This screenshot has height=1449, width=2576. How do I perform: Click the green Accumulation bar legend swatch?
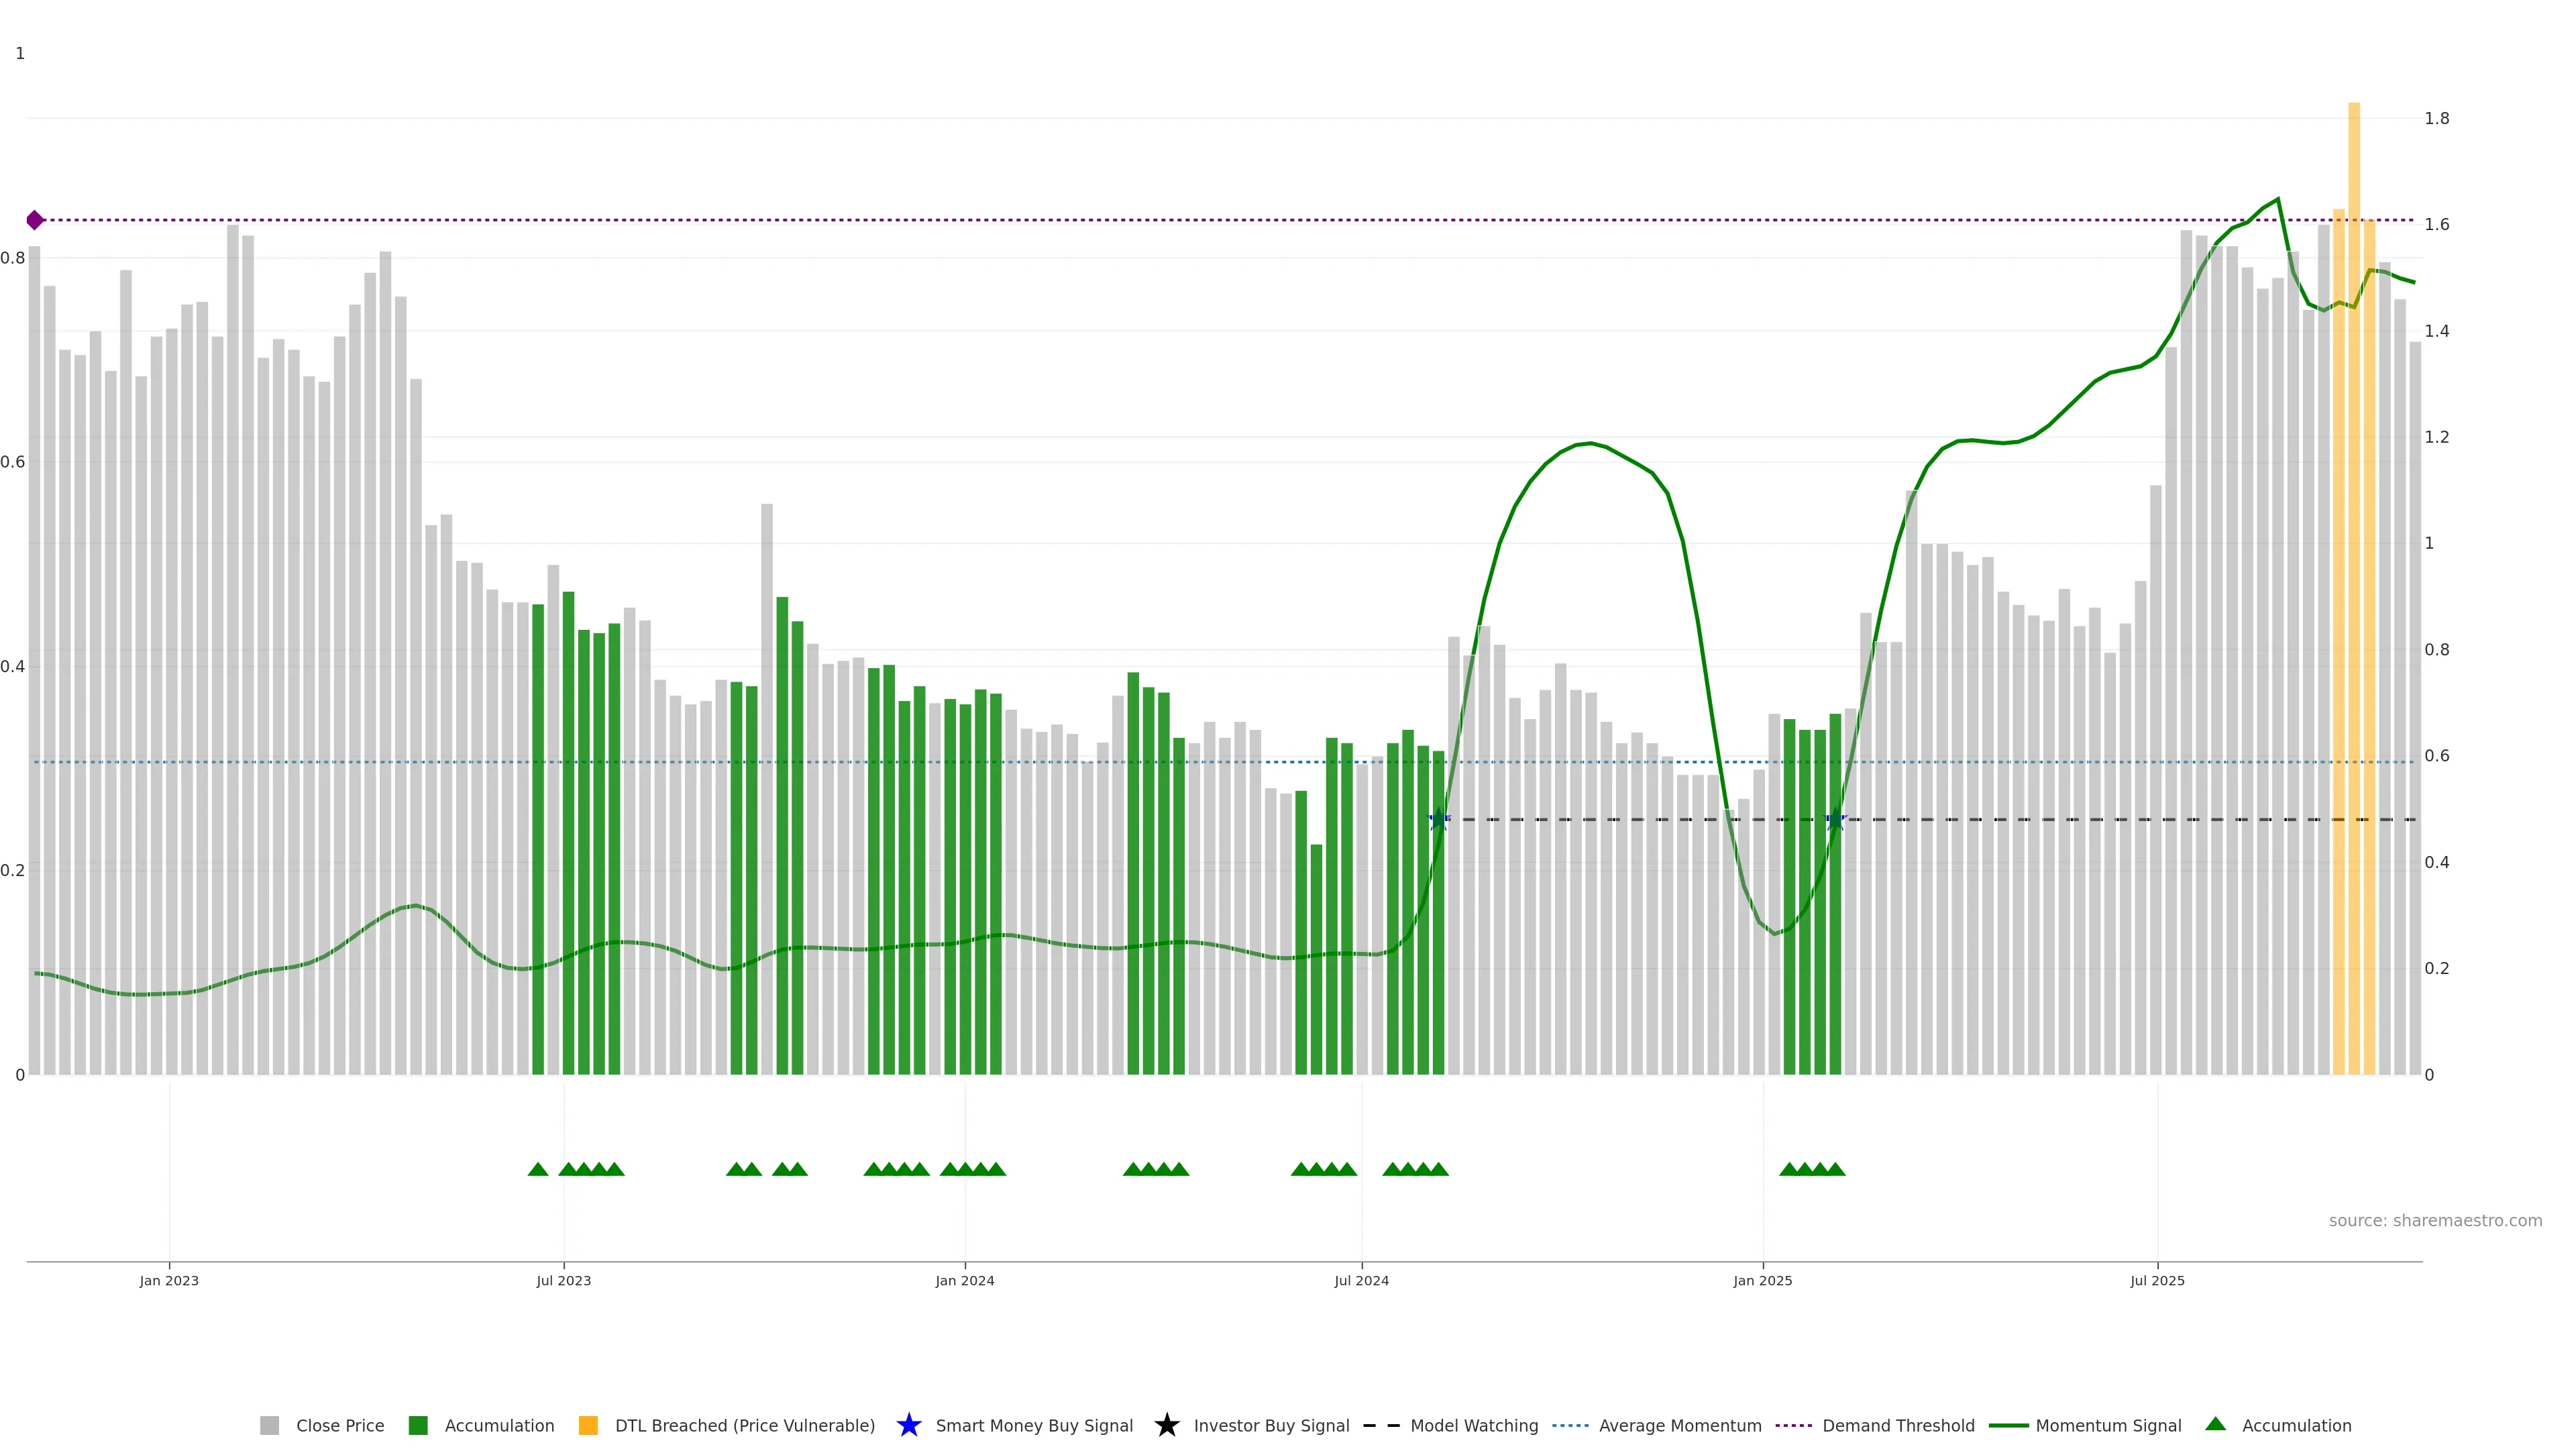(x=418, y=1425)
